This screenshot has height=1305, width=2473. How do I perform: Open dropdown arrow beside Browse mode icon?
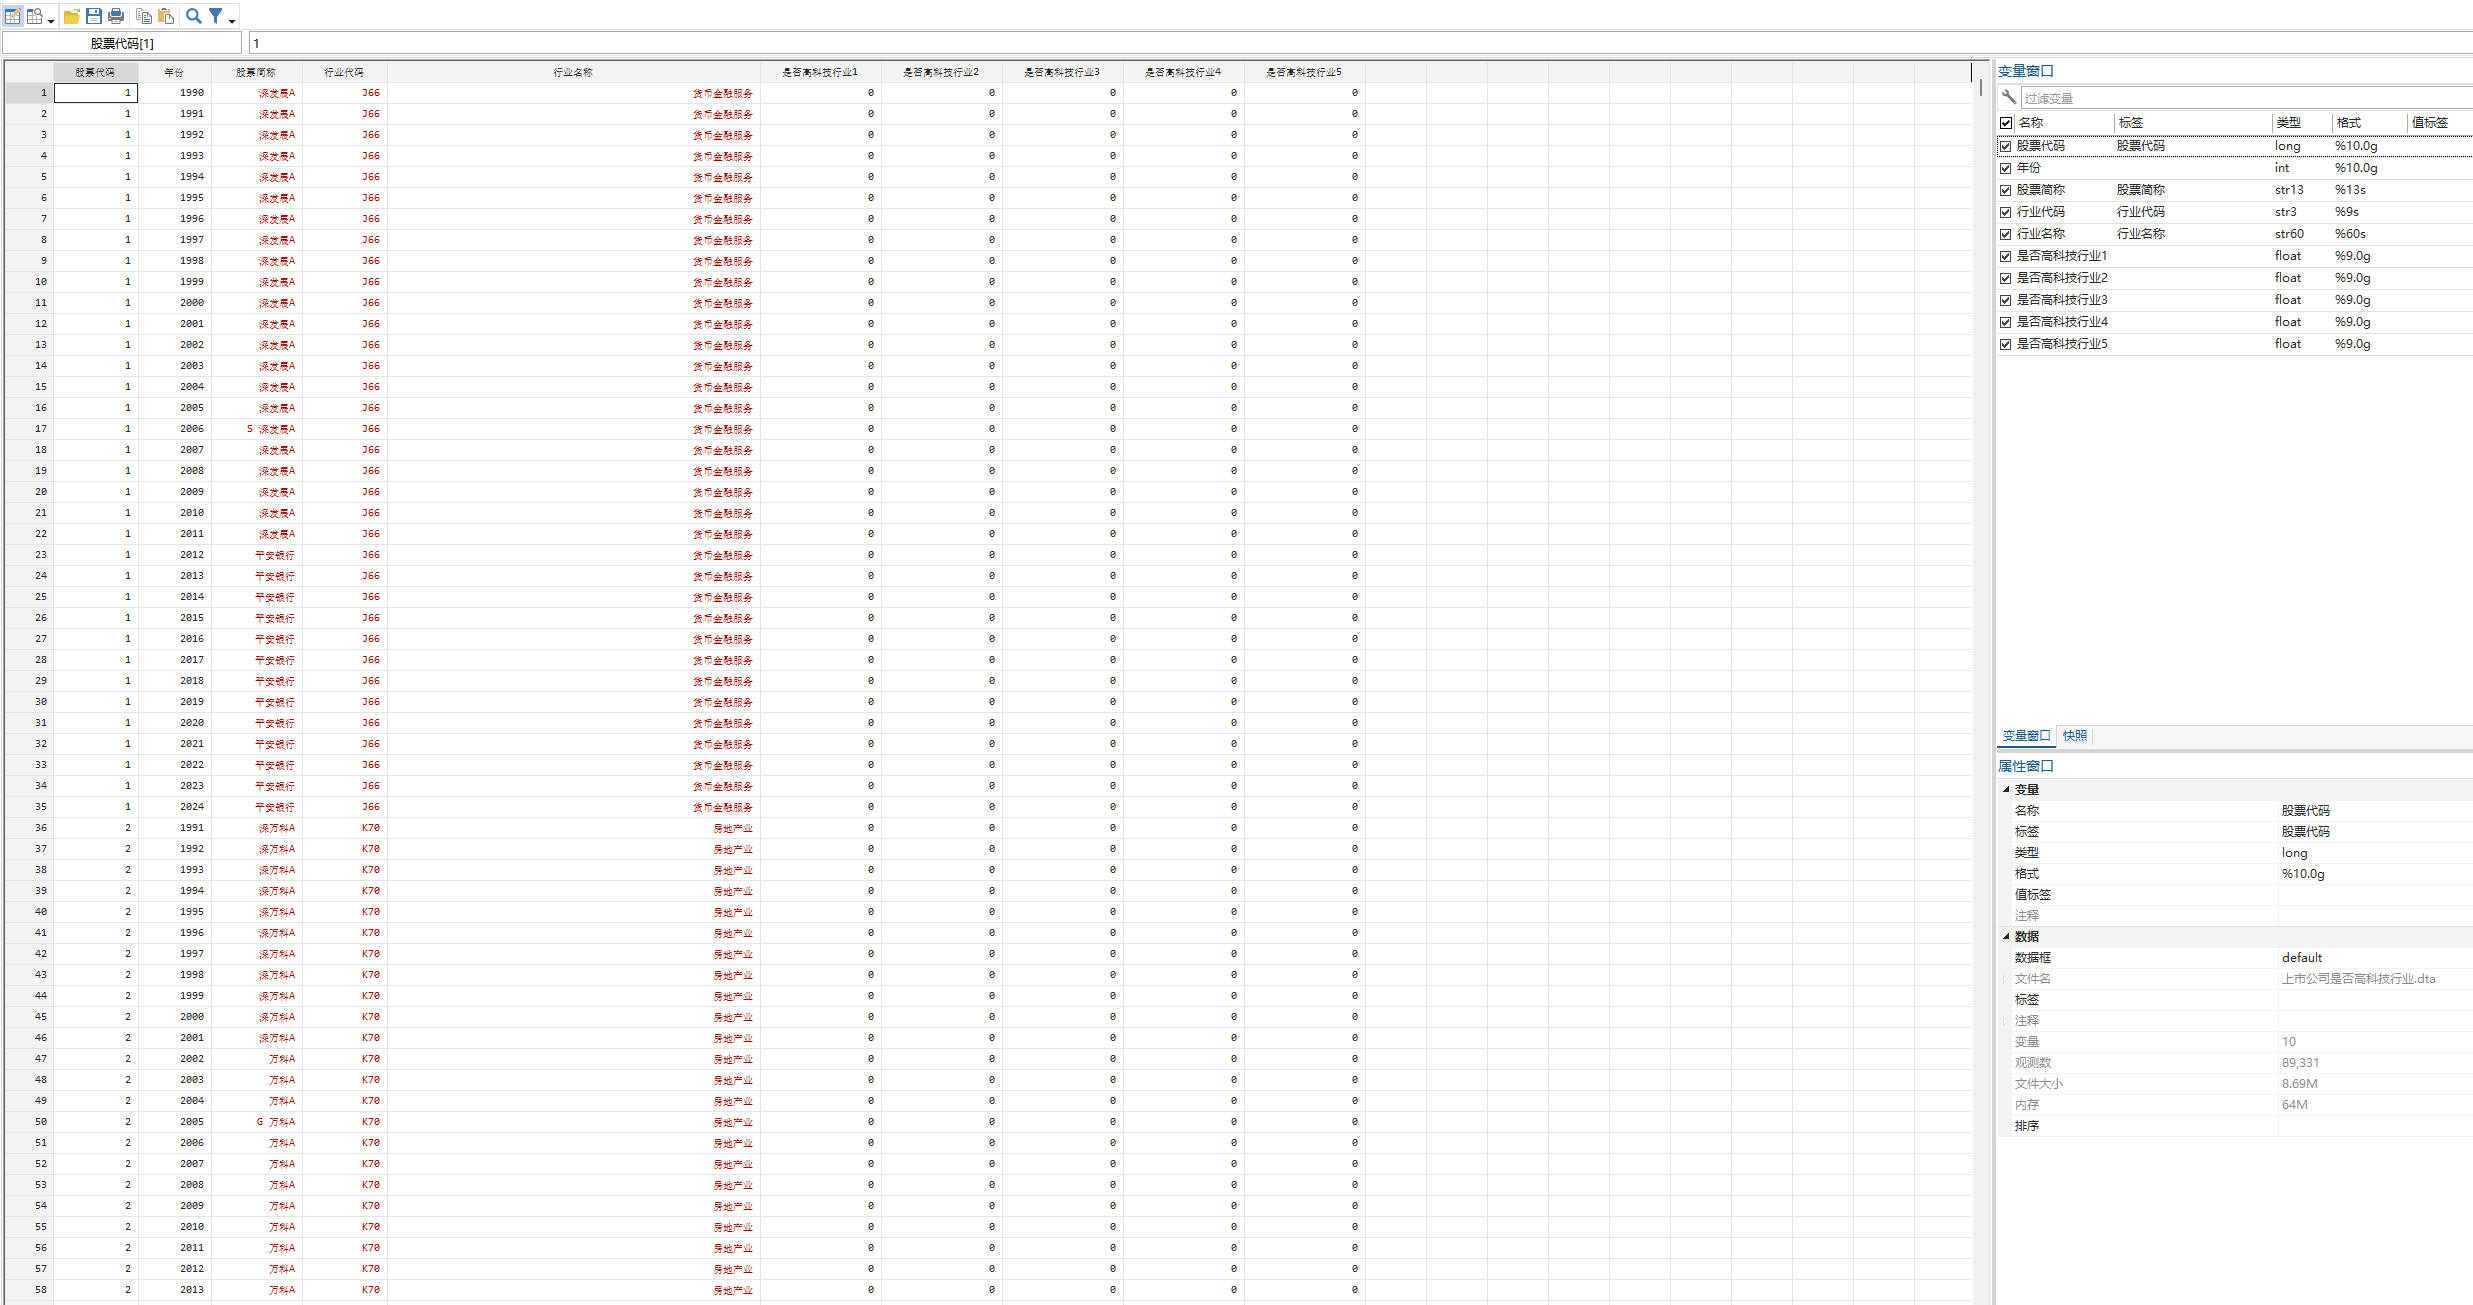[51, 20]
